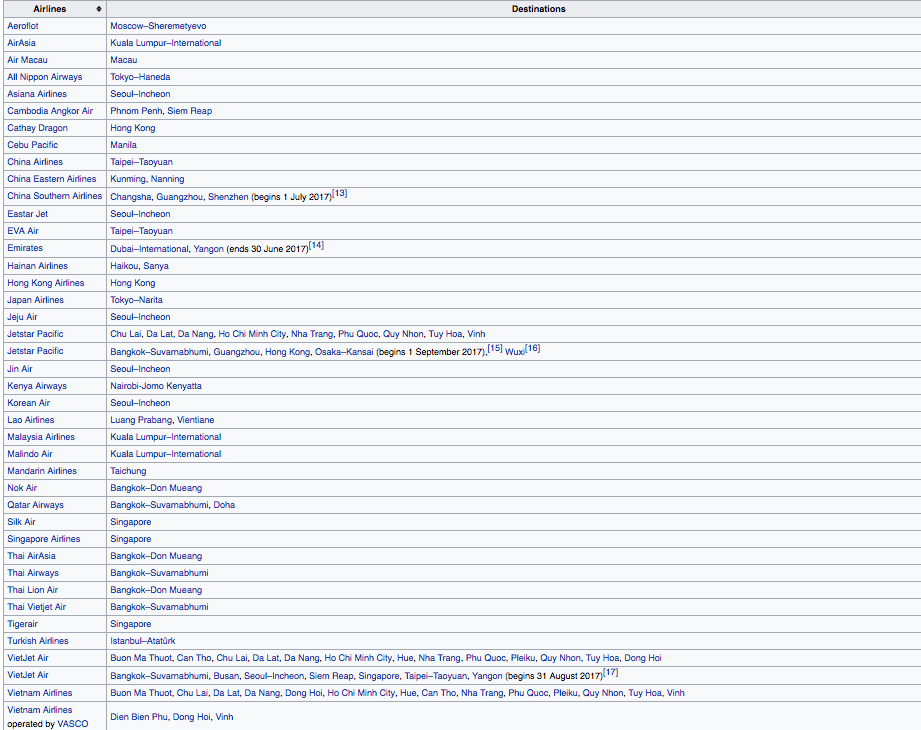Click Qatar Airways link
This screenshot has height=730, width=921.
[35, 506]
